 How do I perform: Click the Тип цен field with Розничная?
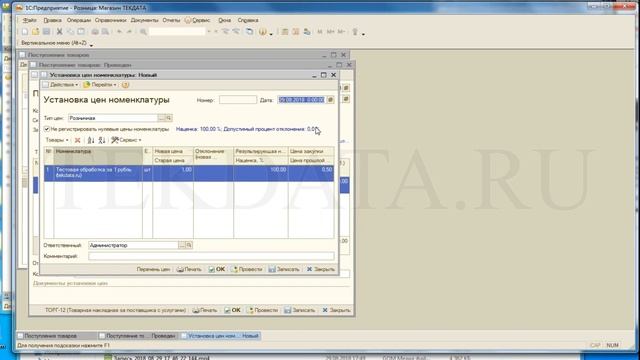point(113,118)
